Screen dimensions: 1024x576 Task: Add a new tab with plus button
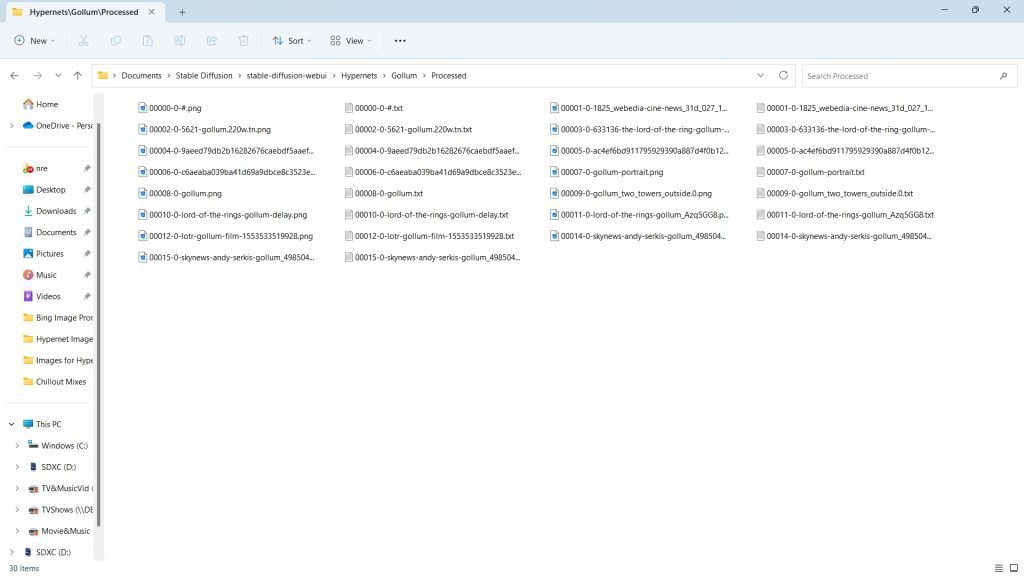(182, 12)
